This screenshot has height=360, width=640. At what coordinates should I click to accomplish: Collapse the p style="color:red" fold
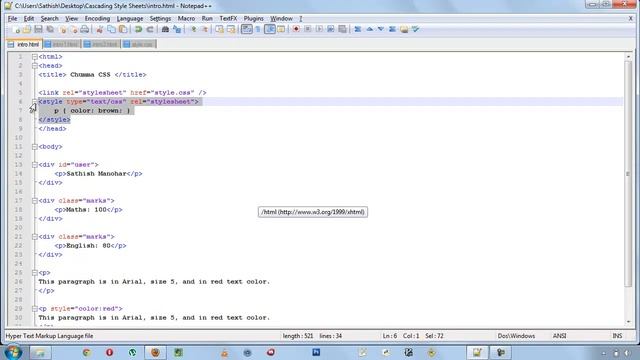pos(35,309)
